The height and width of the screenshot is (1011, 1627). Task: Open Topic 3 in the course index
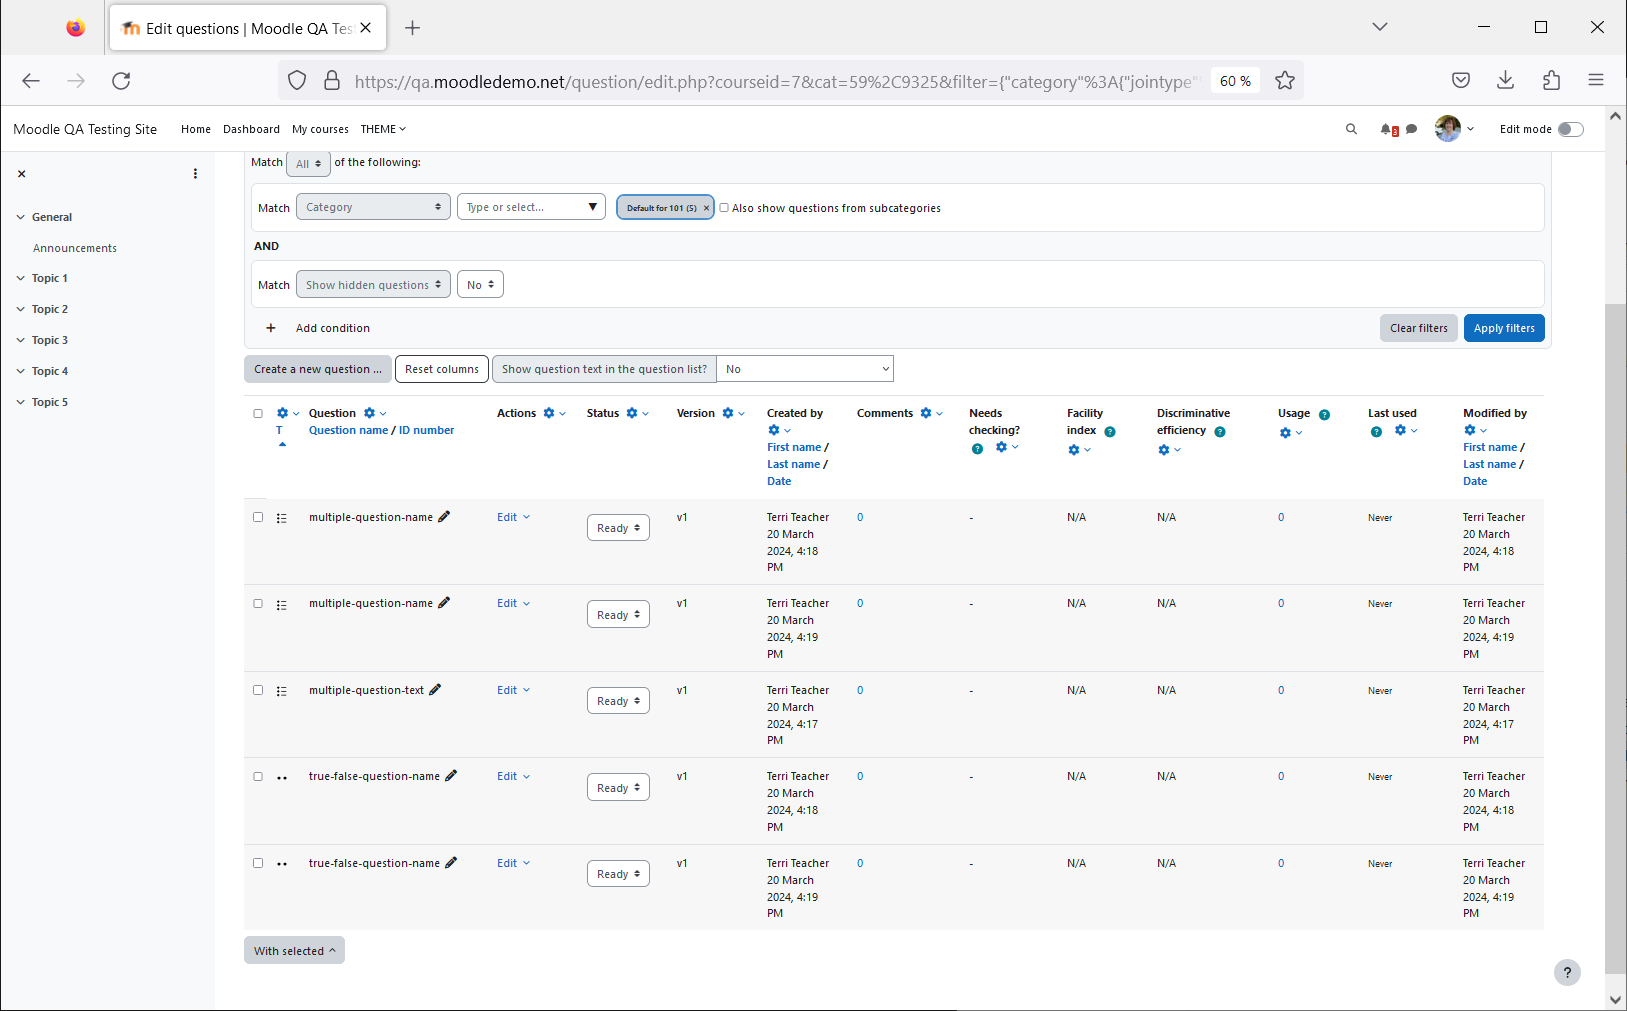pos(50,340)
